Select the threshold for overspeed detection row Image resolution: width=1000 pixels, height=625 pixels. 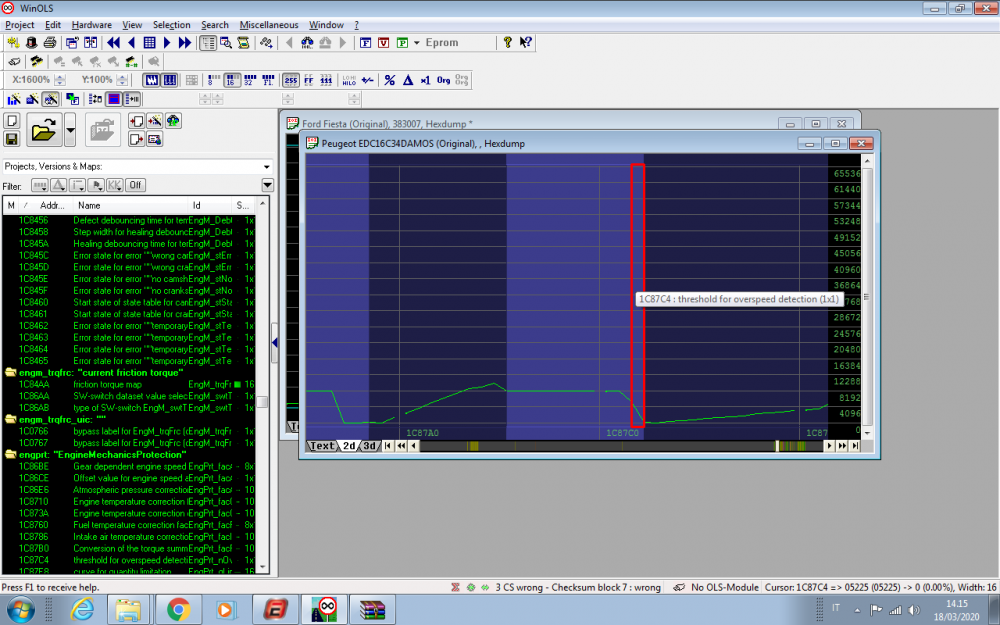pos(129,560)
